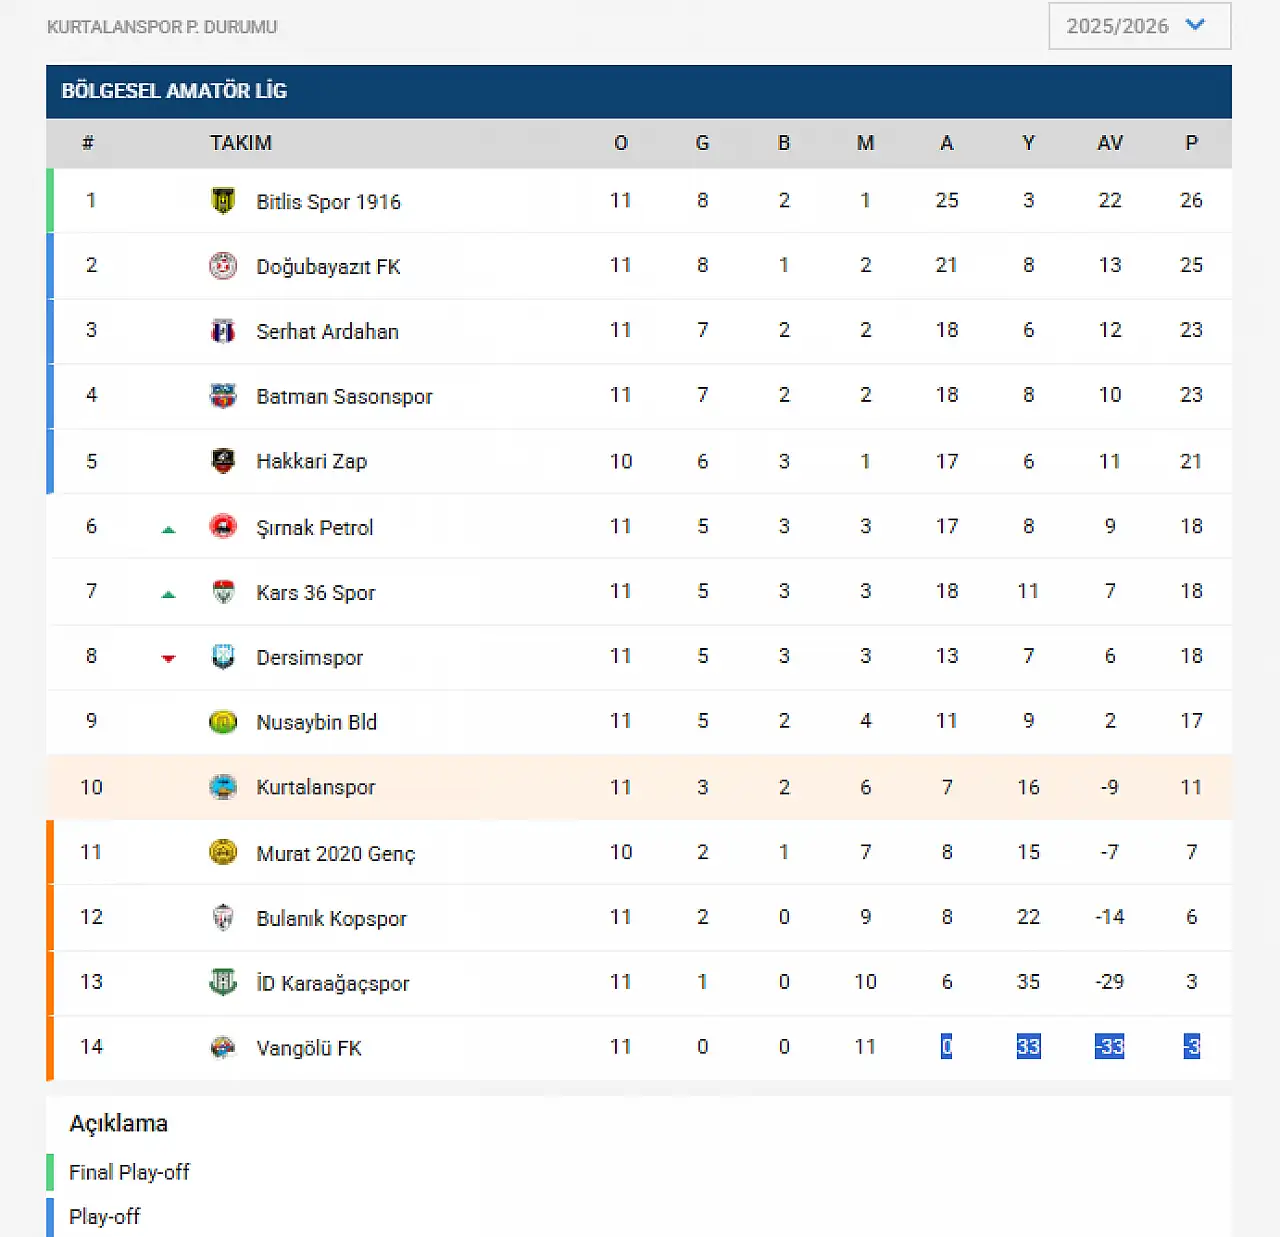
Task: Click the Murat 2020 Genç team name
Action: click(x=335, y=853)
